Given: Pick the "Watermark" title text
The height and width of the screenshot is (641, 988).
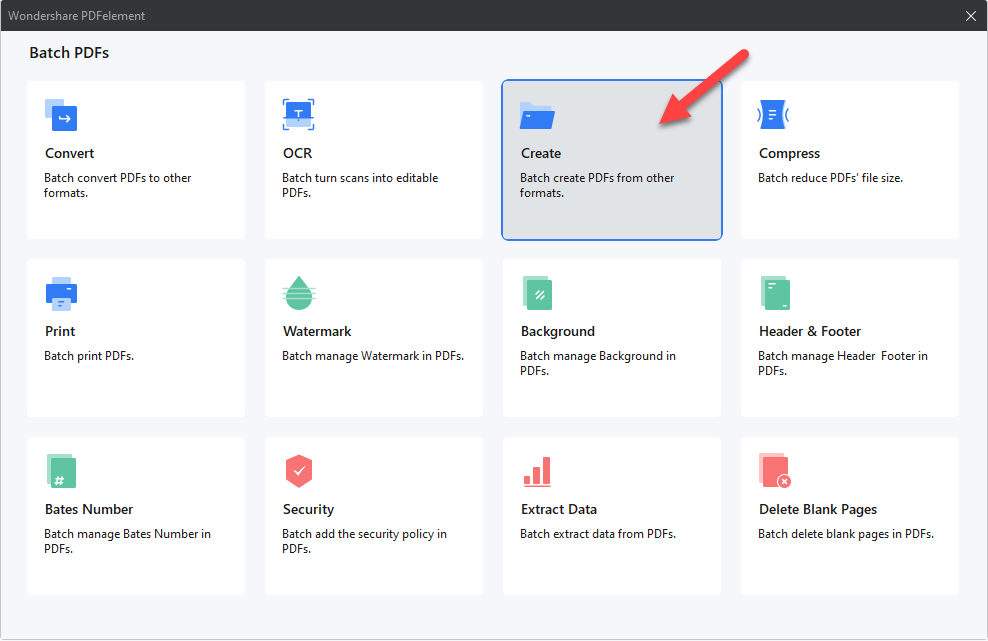Looking at the screenshot, I should [317, 331].
